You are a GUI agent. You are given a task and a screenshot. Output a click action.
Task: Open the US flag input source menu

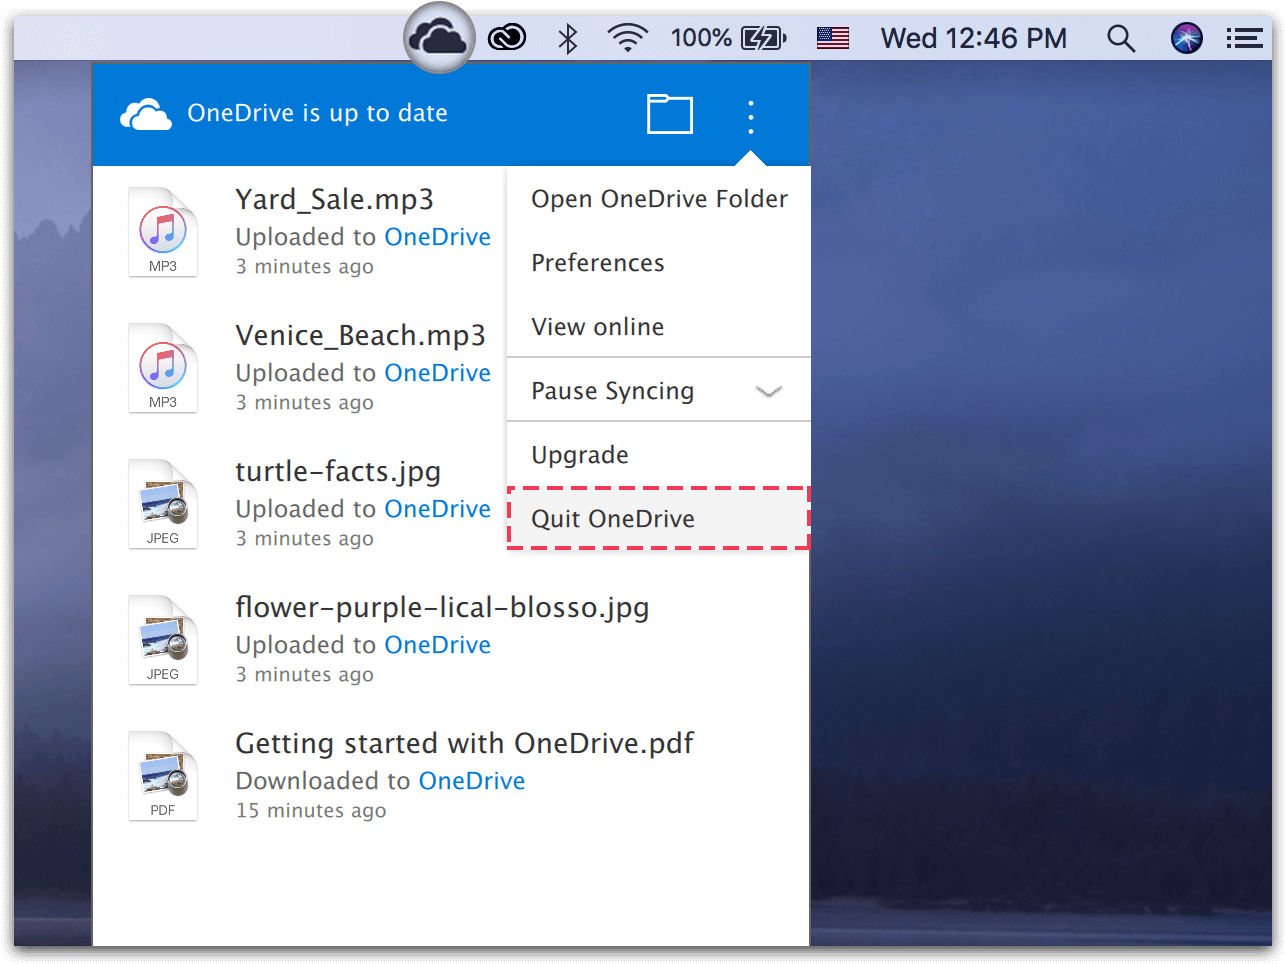[x=833, y=38]
